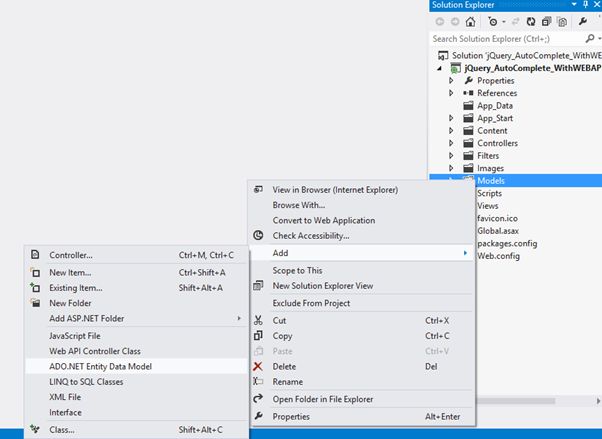602x439 pixels.
Task: Select Web.config file
Action: coord(498,256)
